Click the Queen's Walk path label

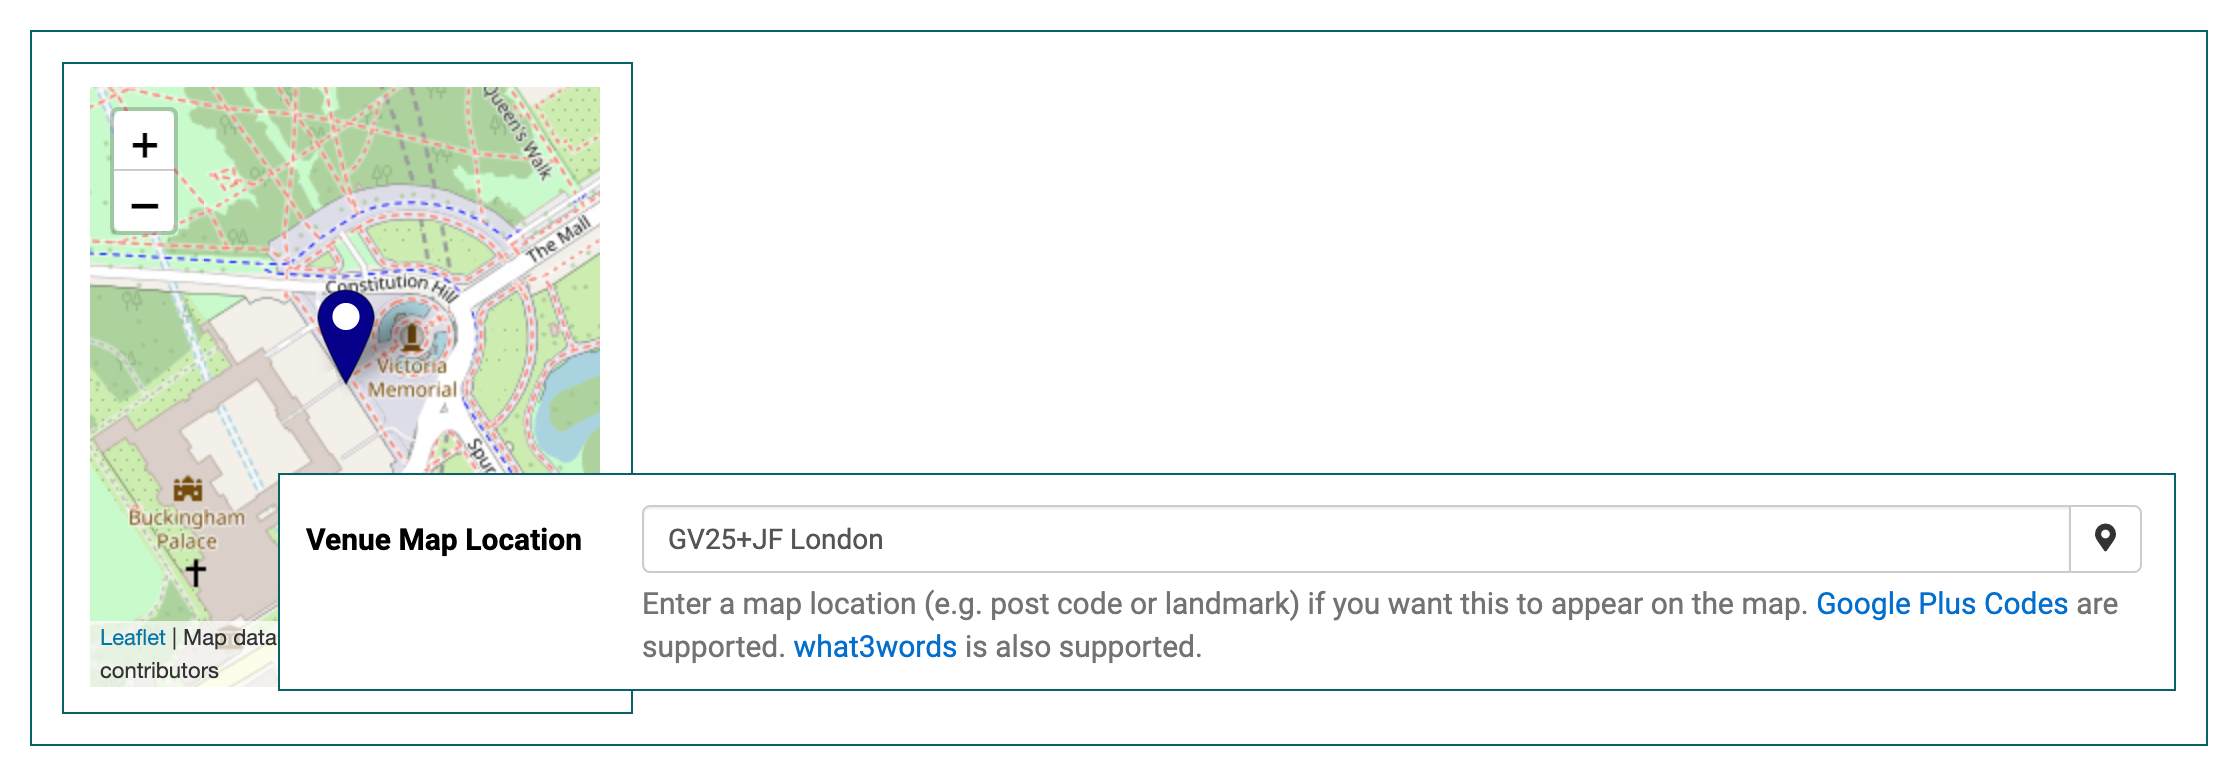(x=518, y=133)
